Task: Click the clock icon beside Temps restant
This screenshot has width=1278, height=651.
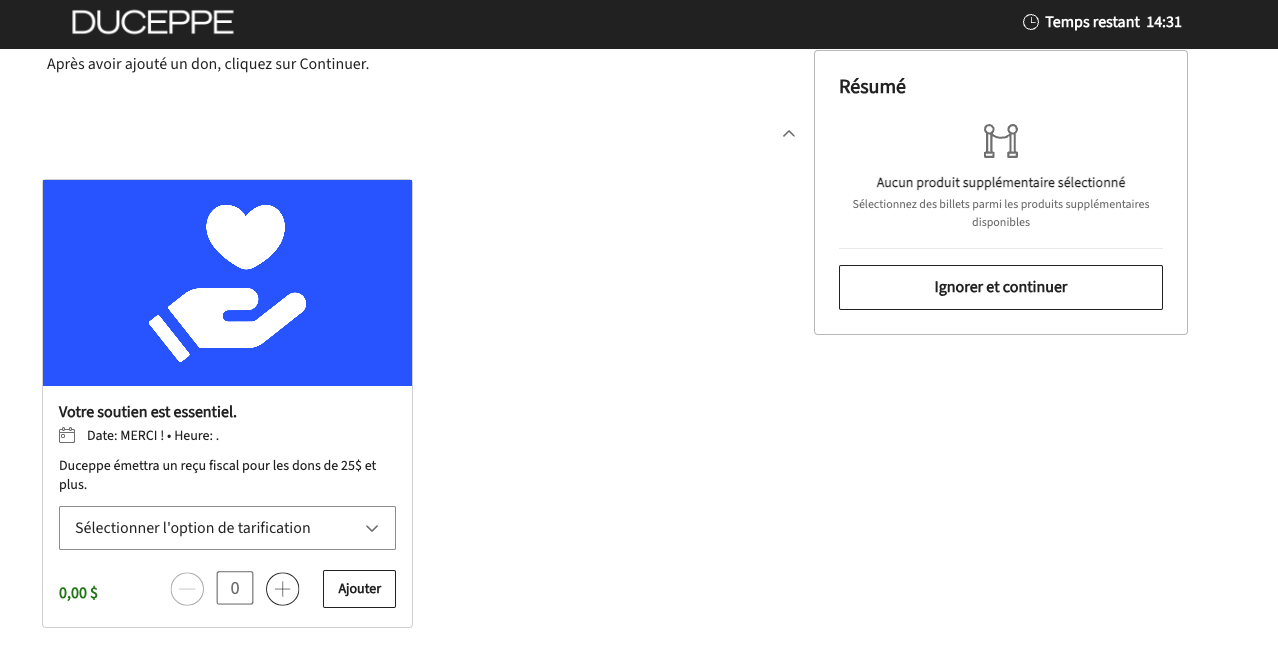Action: tap(1031, 22)
